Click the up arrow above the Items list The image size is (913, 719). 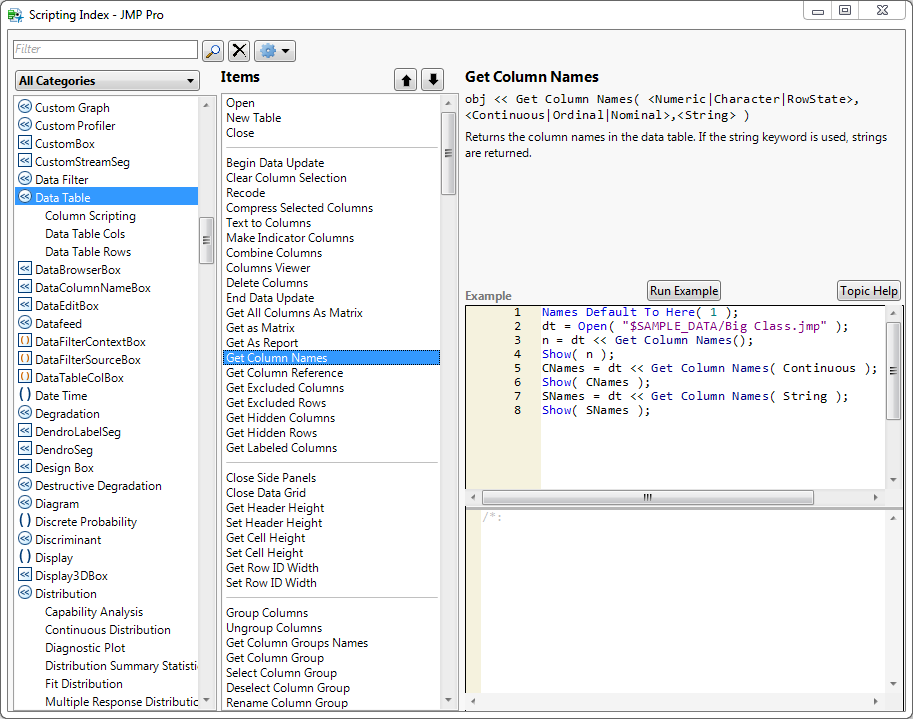coord(404,78)
